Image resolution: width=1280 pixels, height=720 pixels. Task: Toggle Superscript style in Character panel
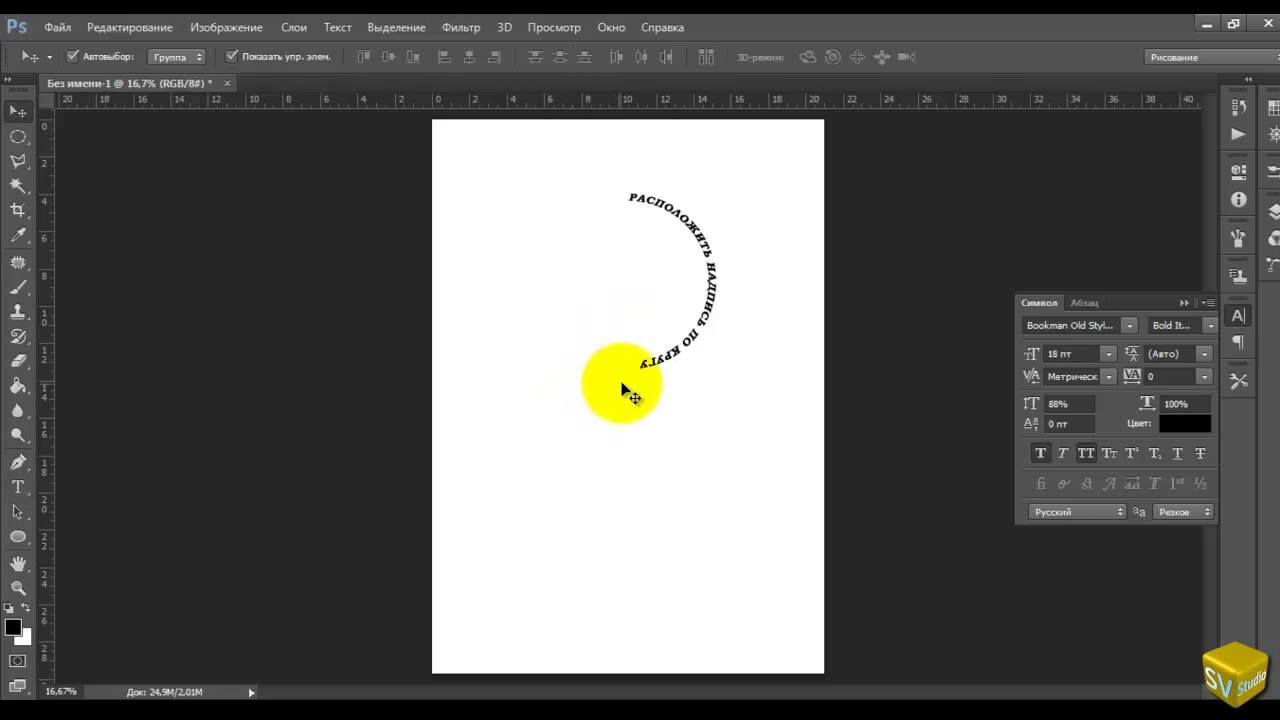(1132, 453)
